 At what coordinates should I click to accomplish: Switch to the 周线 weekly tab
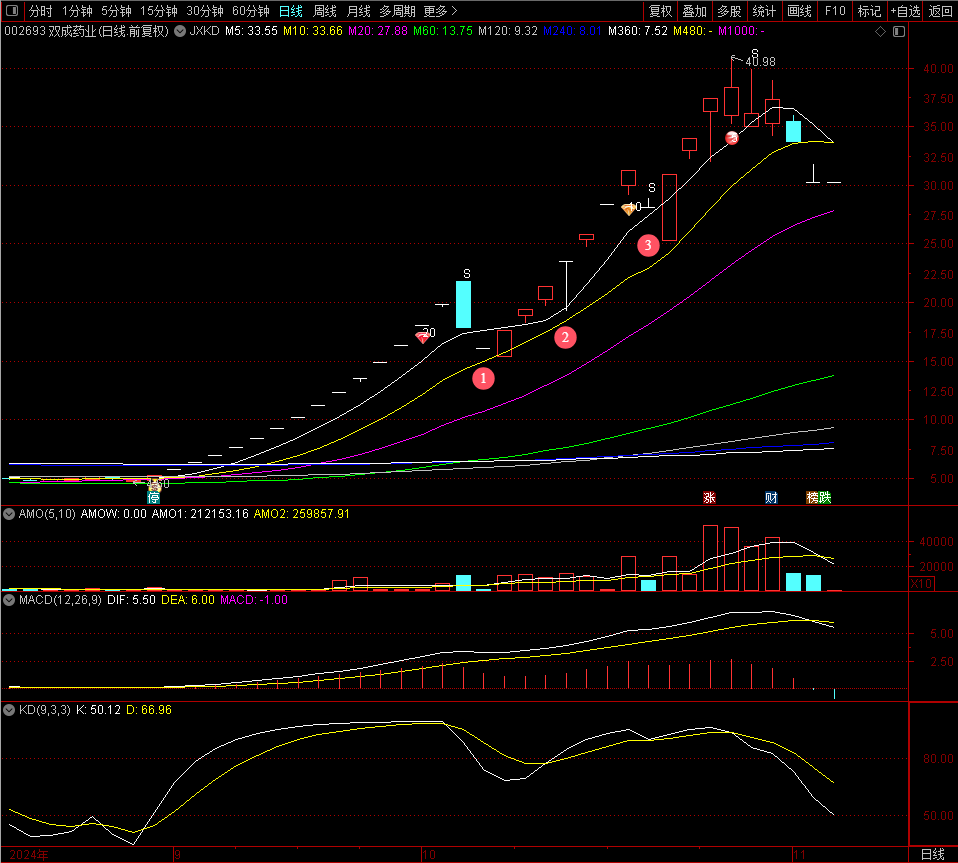tap(325, 11)
